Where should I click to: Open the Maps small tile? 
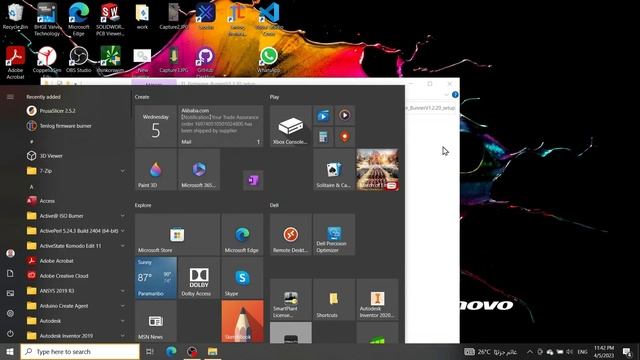pos(345,137)
